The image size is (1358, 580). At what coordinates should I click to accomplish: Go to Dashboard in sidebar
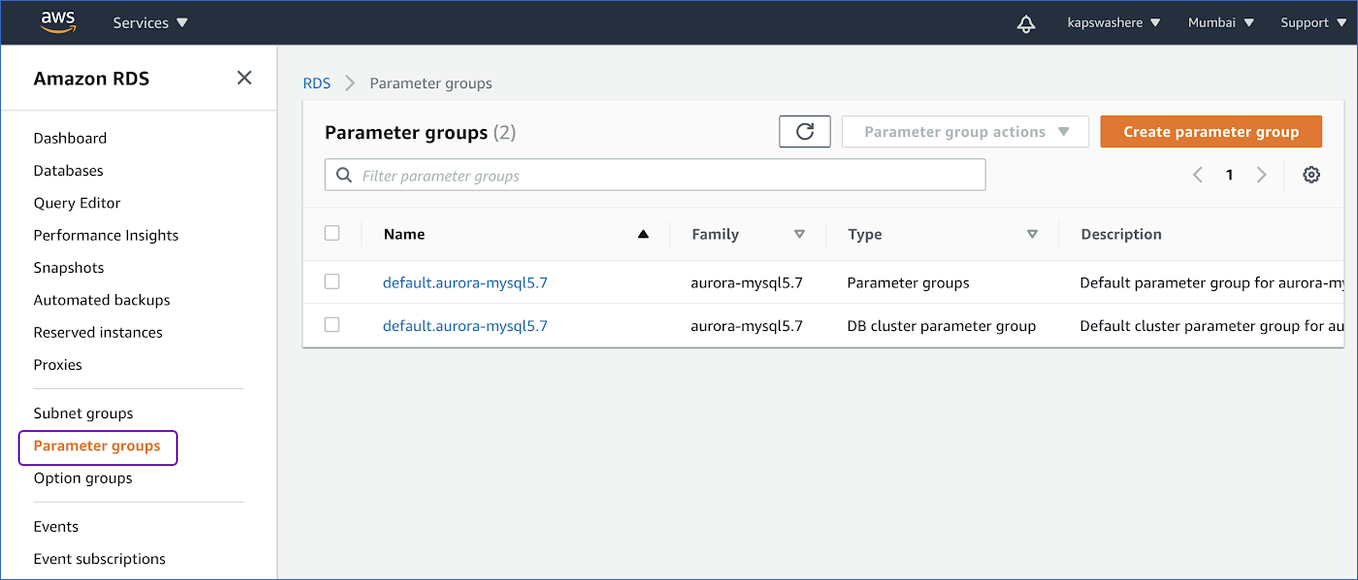pos(70,138)
